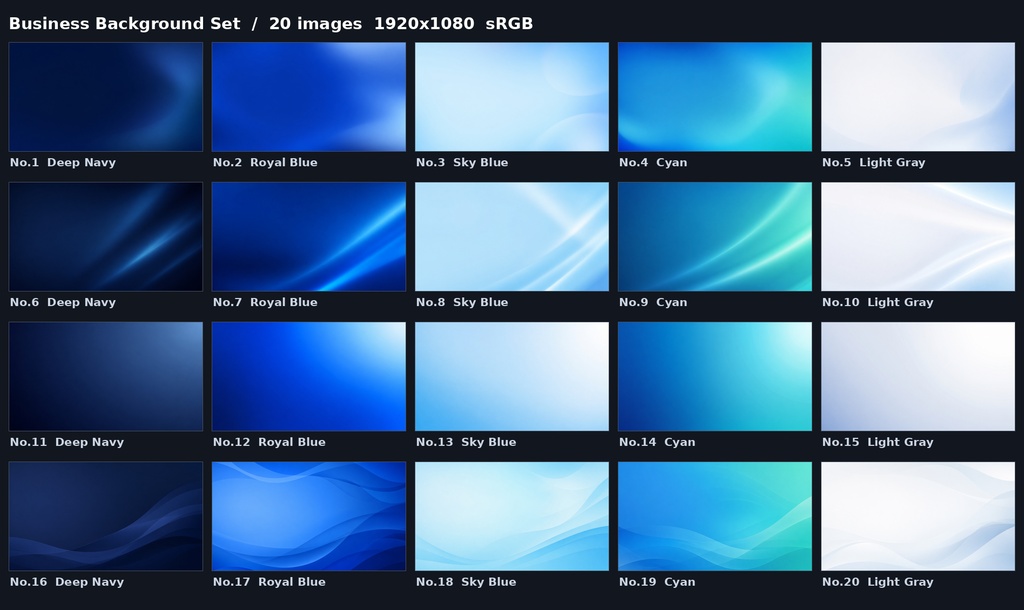Viewport: 1024px width, 610px height.
Task: Click the "No.14 Cyan" caption
Action: (x=657, y=442)
